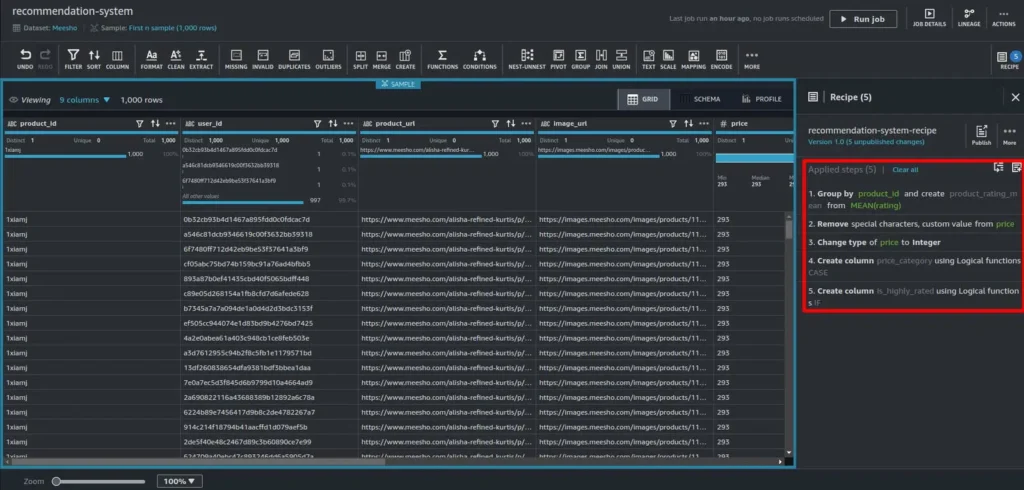
Task: Open the Duplicates tool
Action: pyautogui.click(x=294, y=59)
